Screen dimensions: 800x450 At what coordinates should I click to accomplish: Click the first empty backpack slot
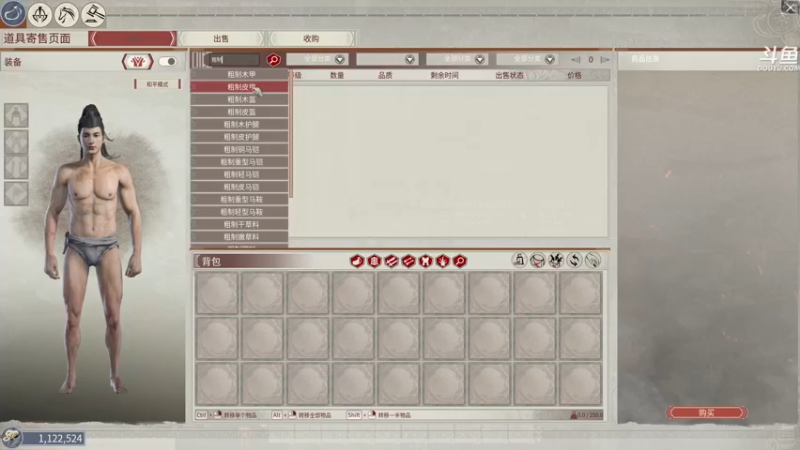coord(217,293)
